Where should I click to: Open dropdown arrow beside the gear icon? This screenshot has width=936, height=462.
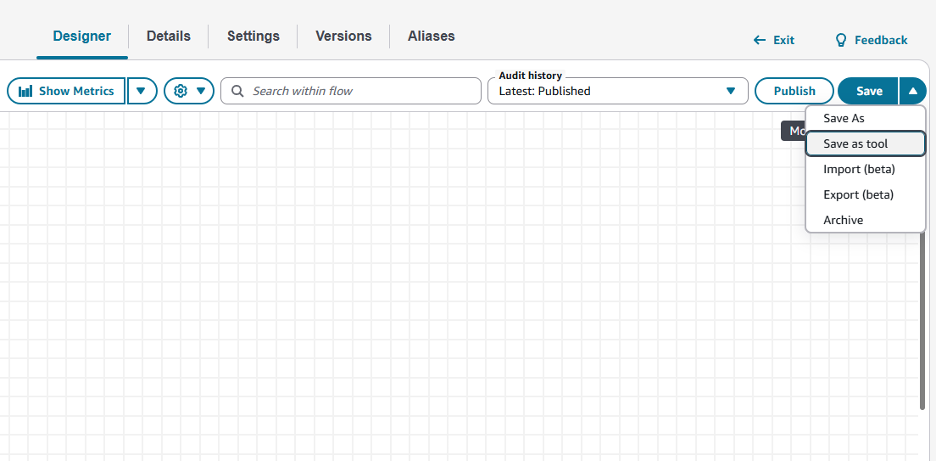201,91
